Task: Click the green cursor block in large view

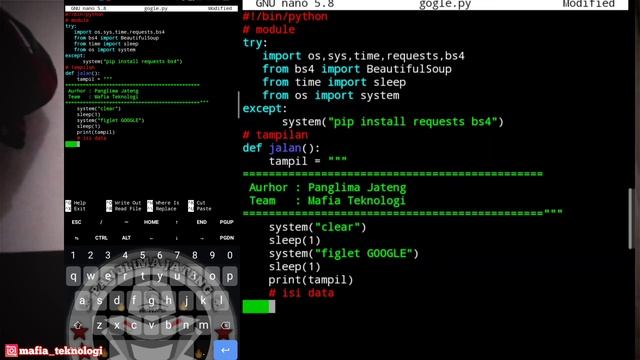Action: 259,307
